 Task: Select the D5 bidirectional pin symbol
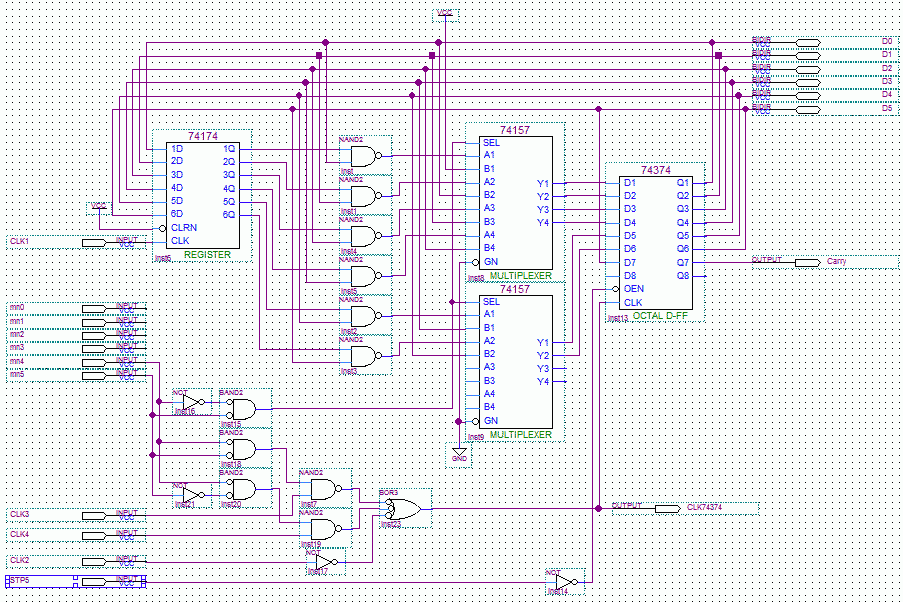point(808,109)
